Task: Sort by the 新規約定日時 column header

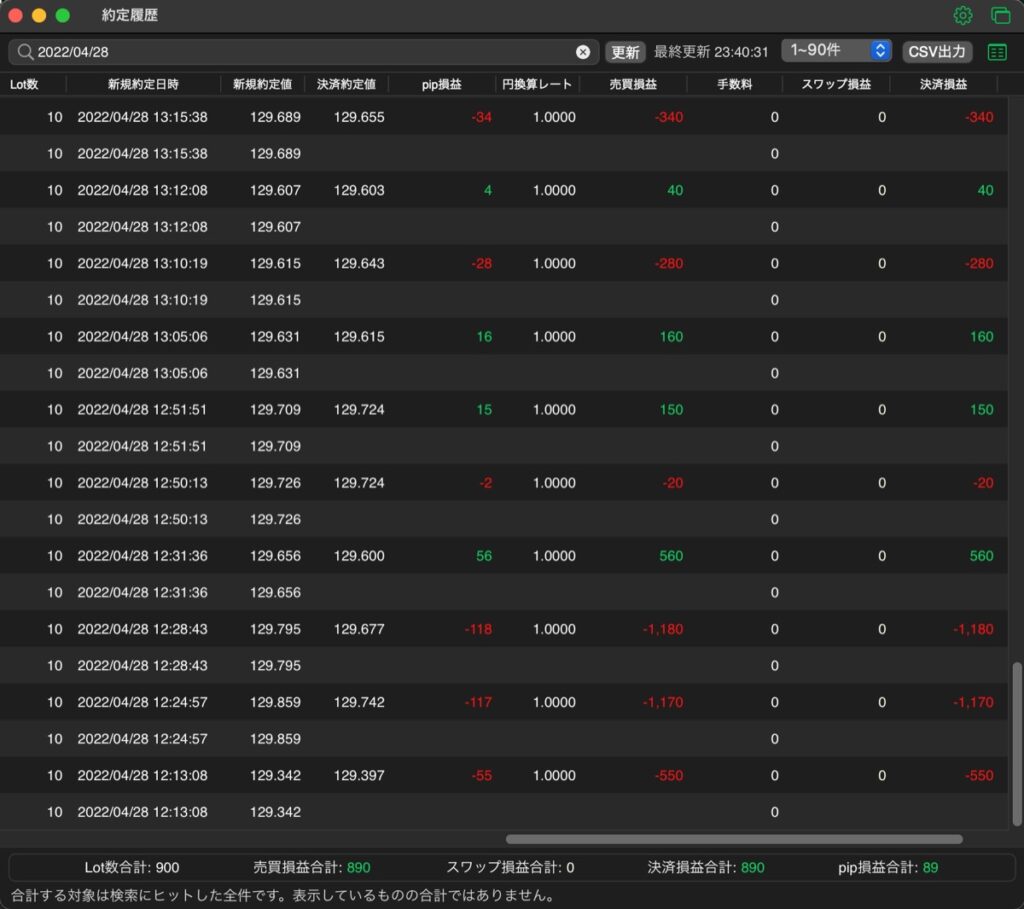Action: [143, 84]
